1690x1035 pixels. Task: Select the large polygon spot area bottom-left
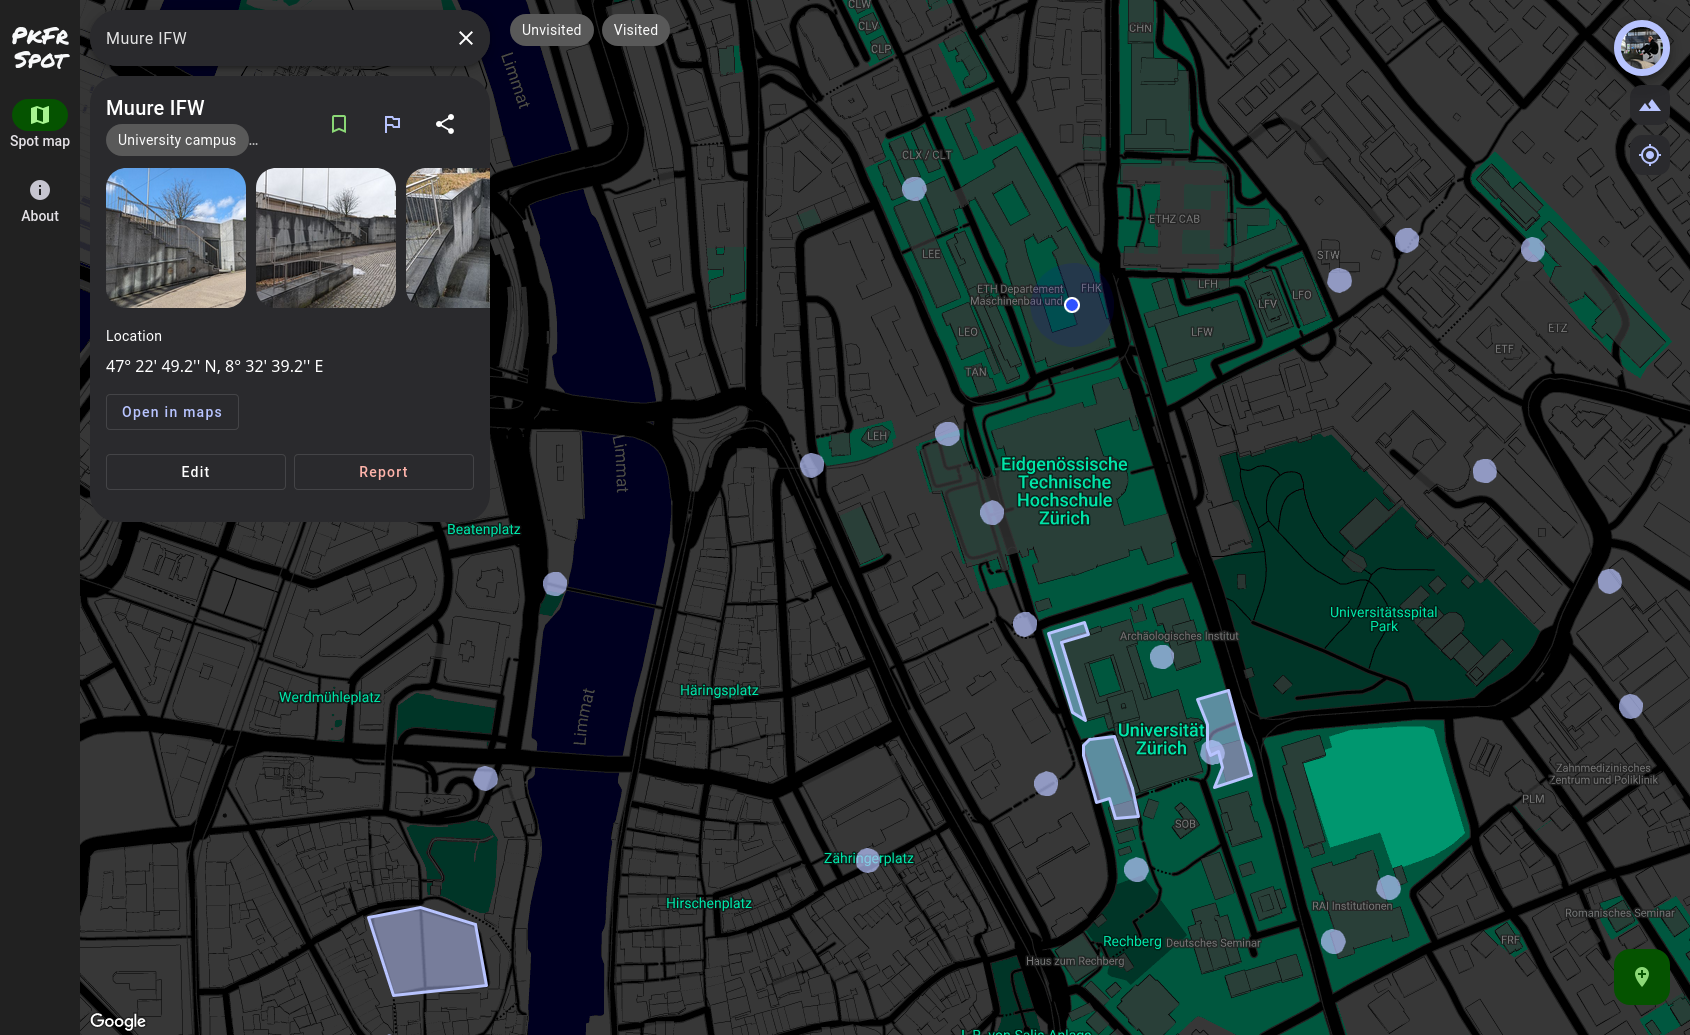pos(427,950)
